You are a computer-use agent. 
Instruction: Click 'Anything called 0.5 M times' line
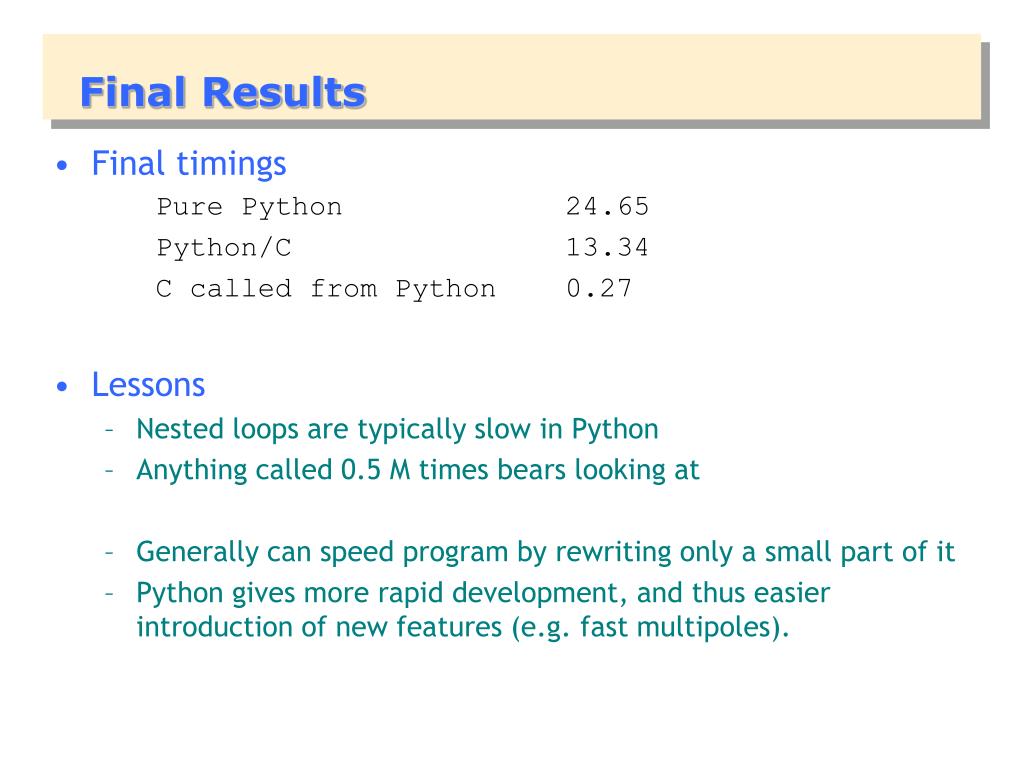pyautogui.click(x=418, y=470)
